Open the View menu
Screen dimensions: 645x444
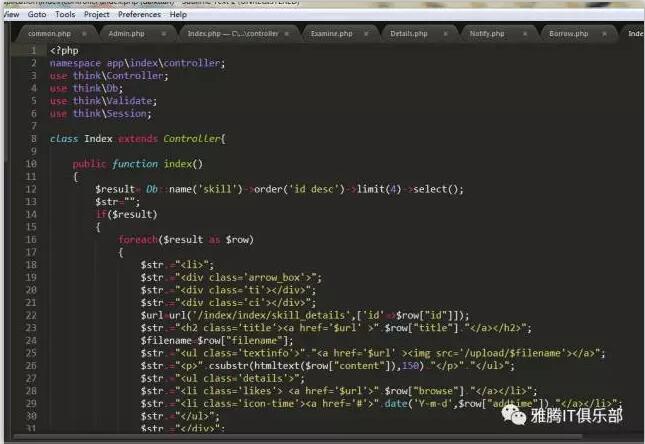11,15
